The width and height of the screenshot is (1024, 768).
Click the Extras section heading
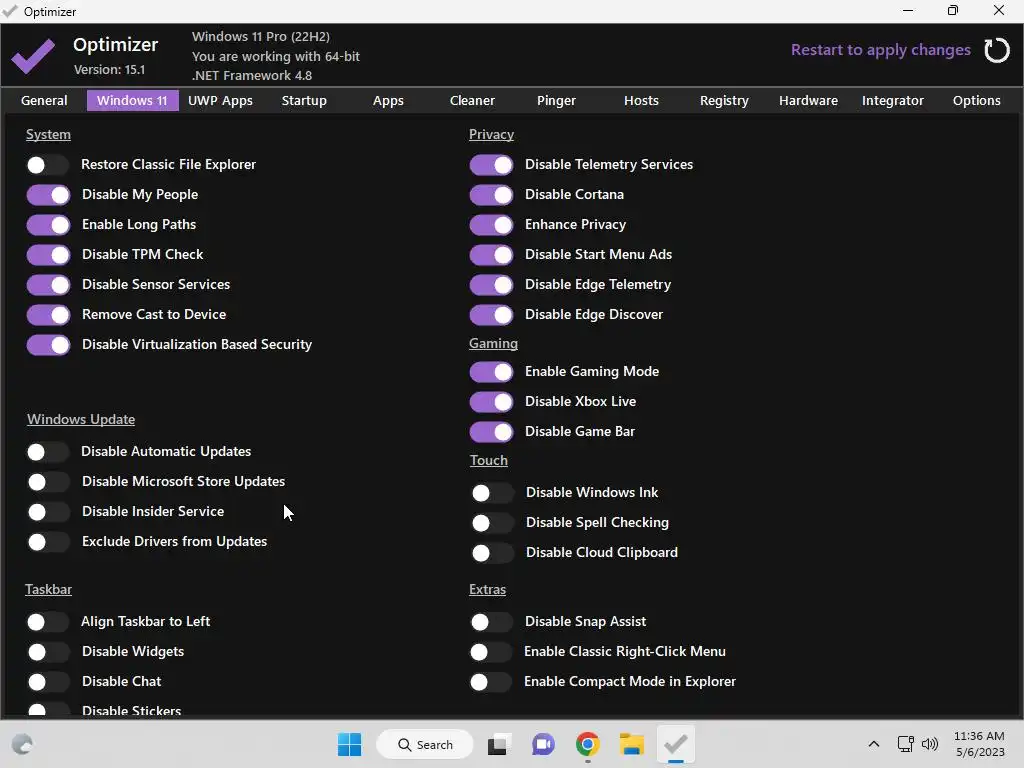point(487,590)
